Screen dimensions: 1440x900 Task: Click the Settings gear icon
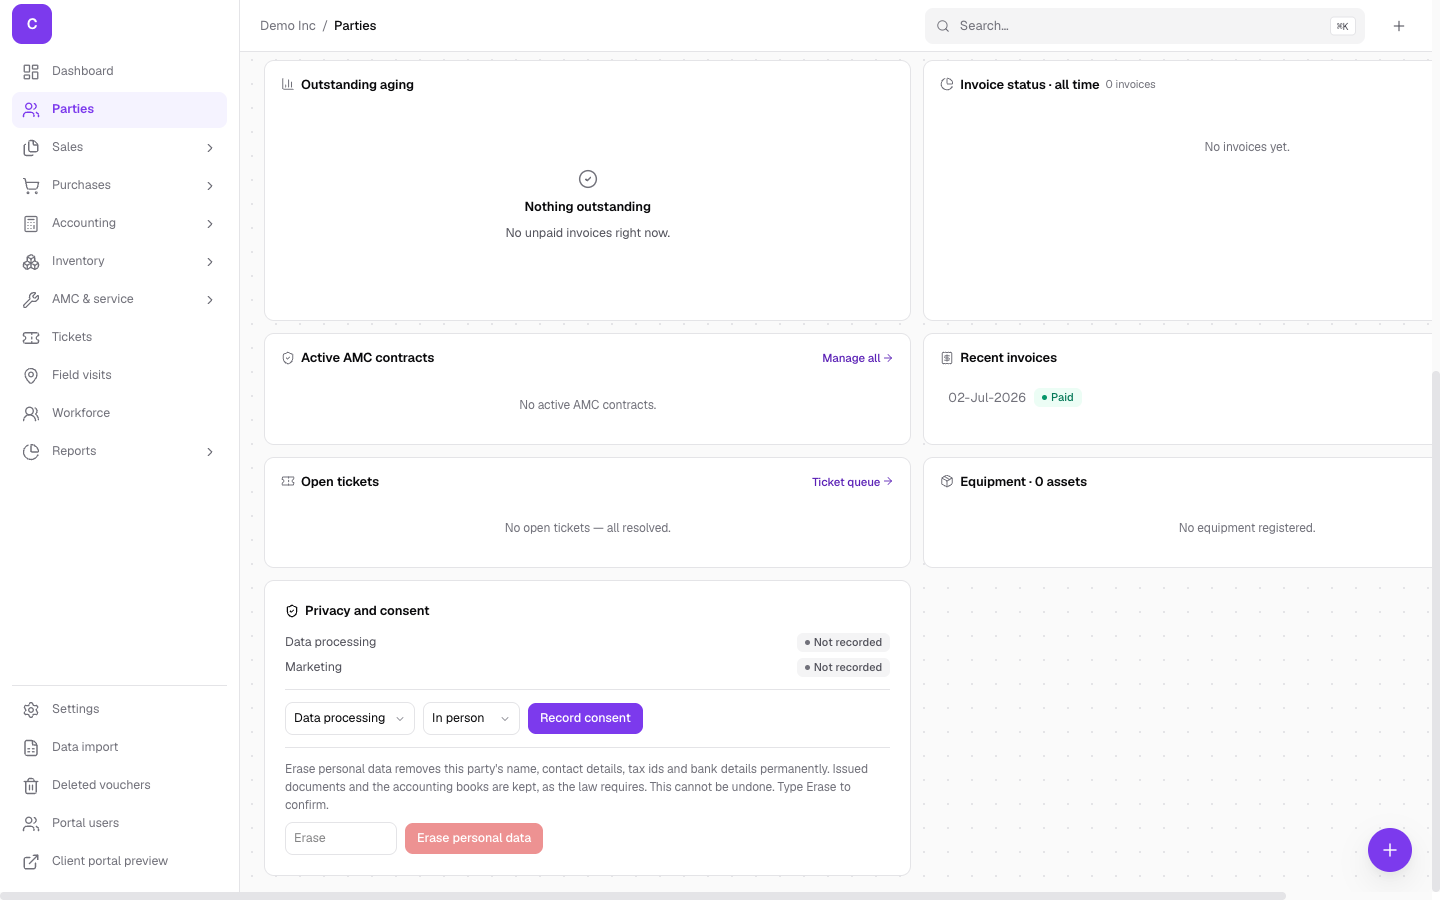pyautogui.click(x=31, y=710)
